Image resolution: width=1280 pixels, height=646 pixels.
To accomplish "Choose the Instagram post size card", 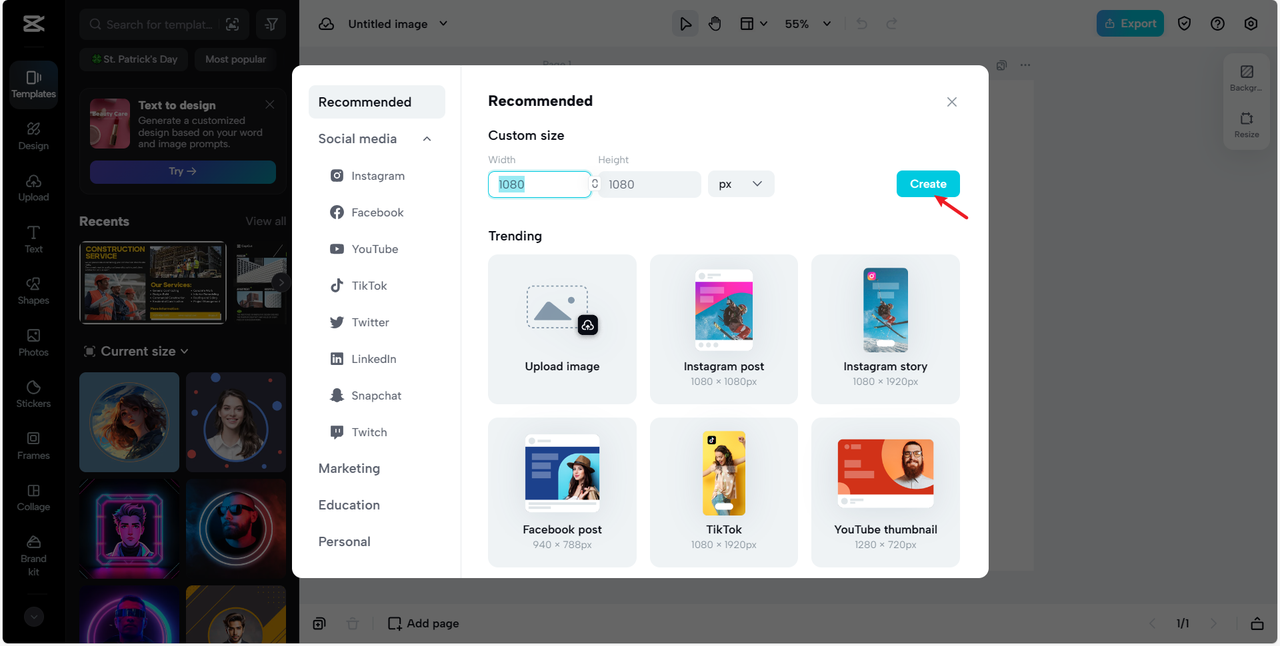I will pyautogui.click(x=724, y=329).
